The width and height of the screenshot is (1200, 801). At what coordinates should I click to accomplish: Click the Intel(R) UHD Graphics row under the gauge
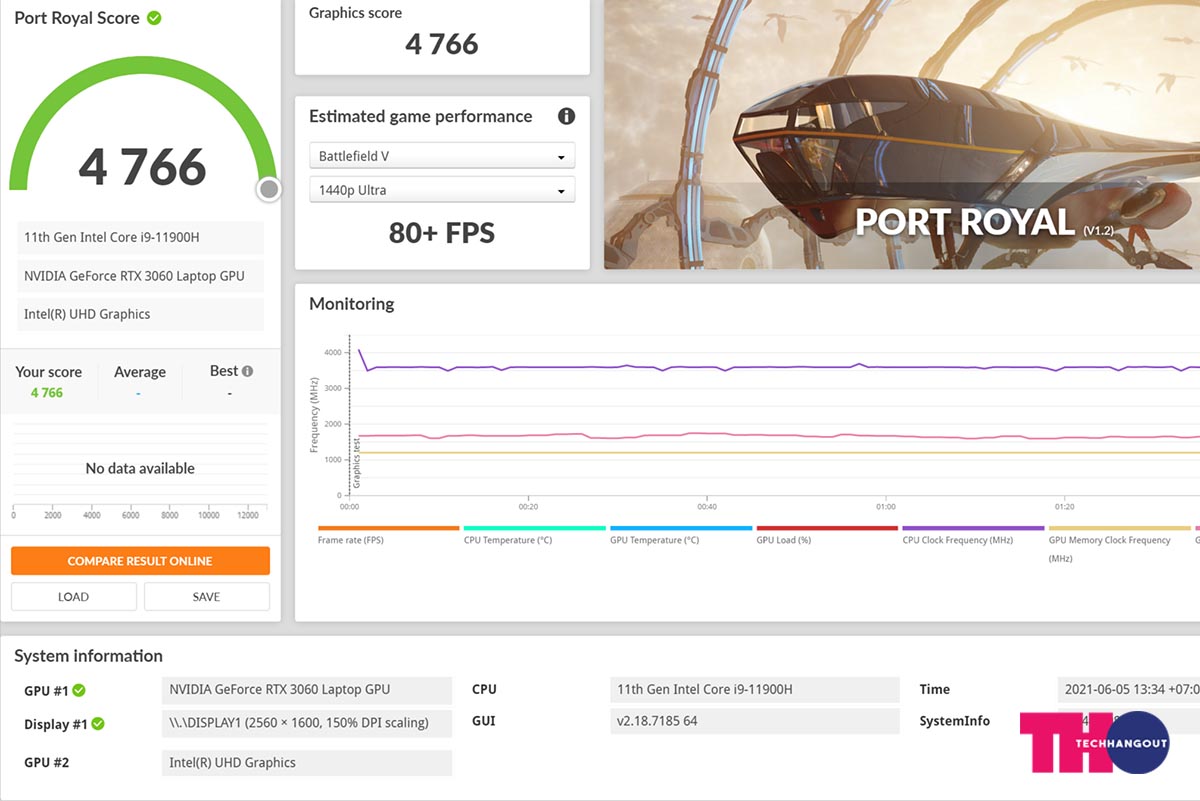coord(140,314)
